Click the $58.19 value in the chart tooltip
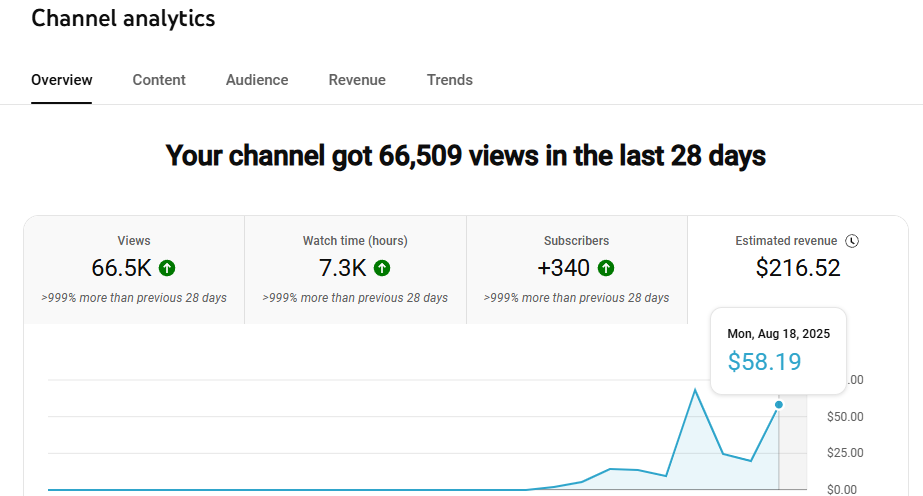Screen dimensions: 923x496 [x=764, y=362]
